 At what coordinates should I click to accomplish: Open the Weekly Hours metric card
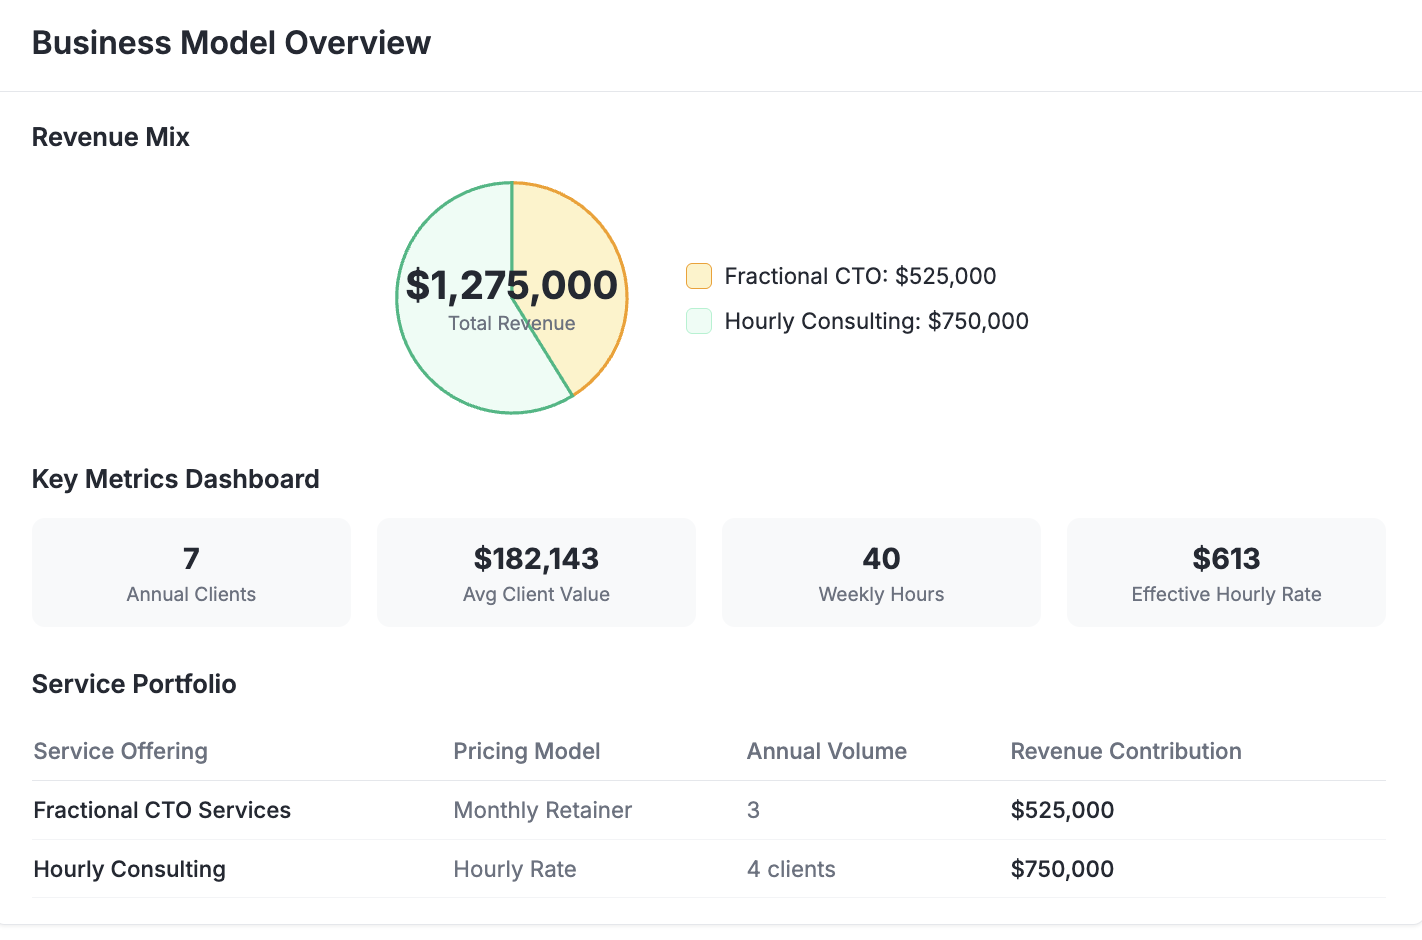[881, 572]
